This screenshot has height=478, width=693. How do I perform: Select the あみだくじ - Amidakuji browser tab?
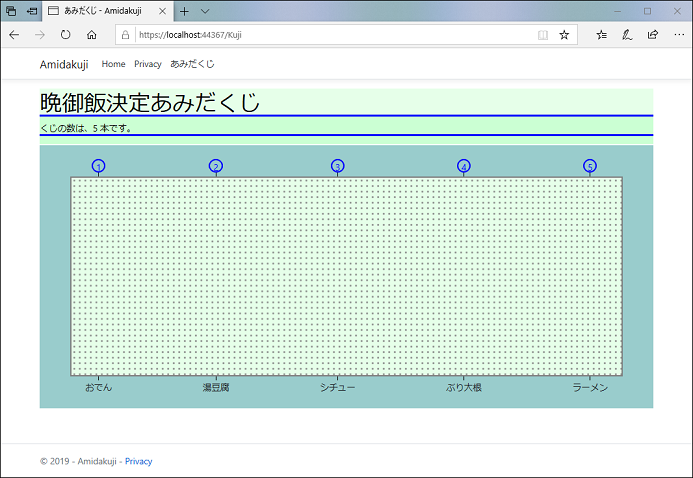[x=107, y=11]
